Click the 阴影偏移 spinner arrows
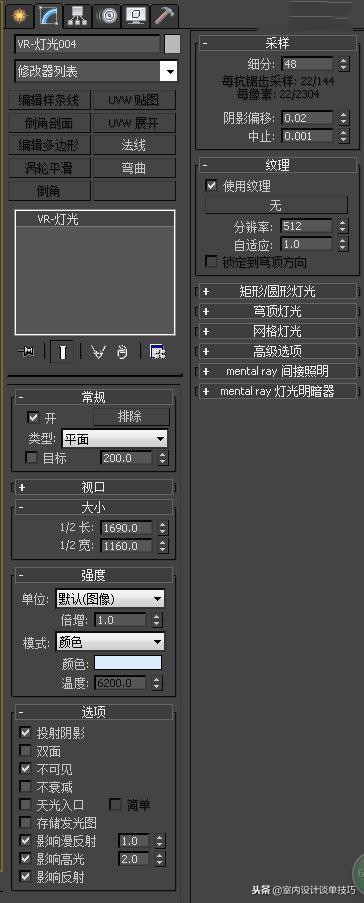Viewport: 364px width, 903px height. tap(344, 118)
